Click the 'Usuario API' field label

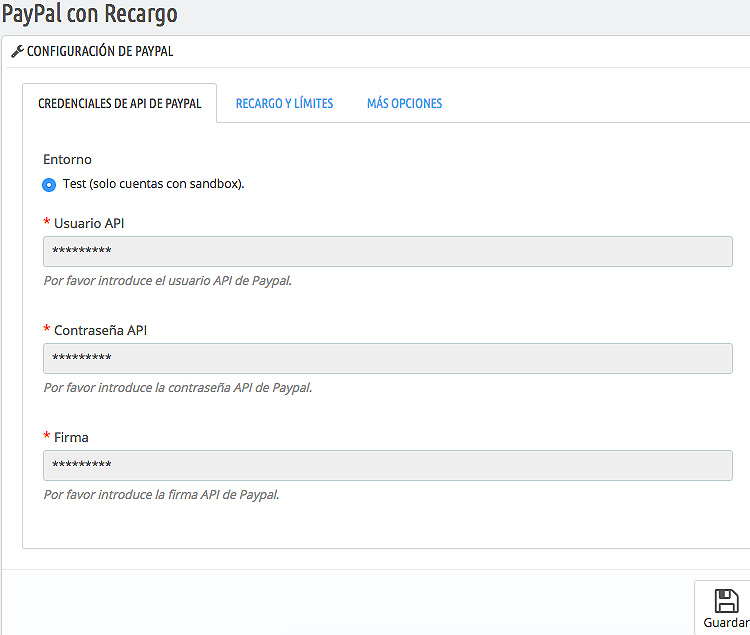coord(89,223)
